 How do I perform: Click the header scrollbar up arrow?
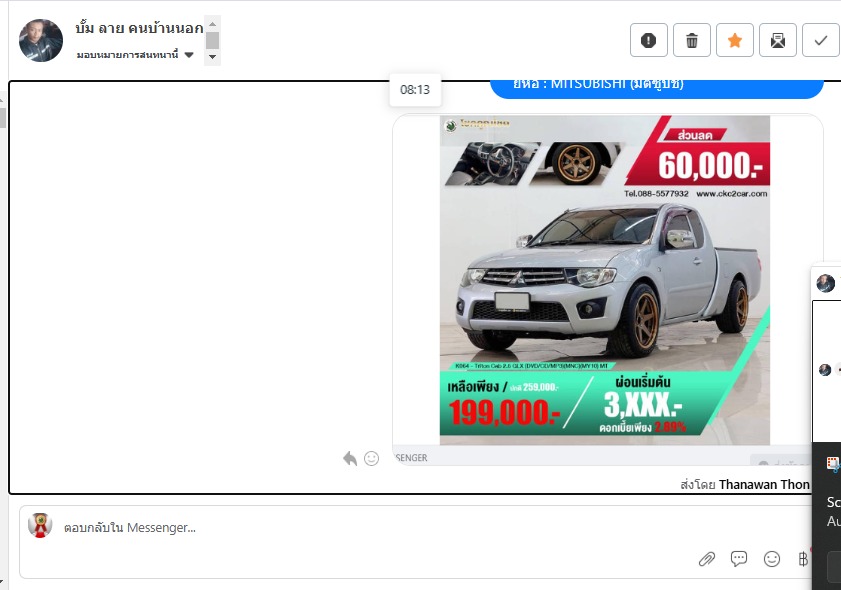(x=212, y=24)
